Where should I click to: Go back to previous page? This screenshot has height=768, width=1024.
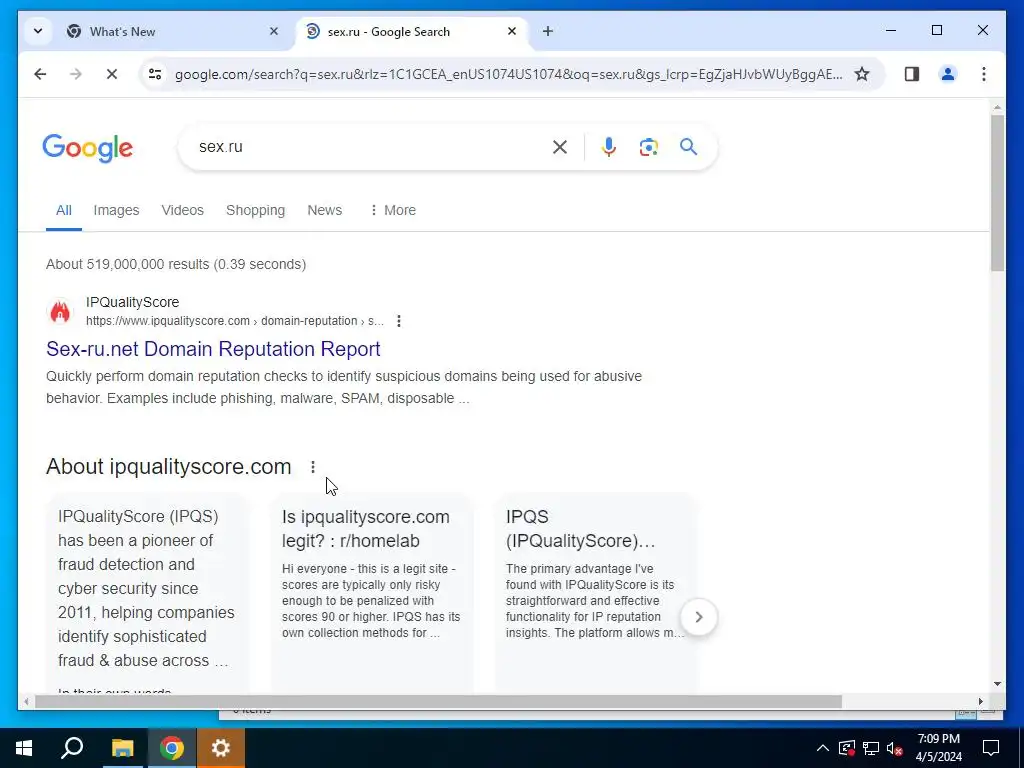click(40, 74)
